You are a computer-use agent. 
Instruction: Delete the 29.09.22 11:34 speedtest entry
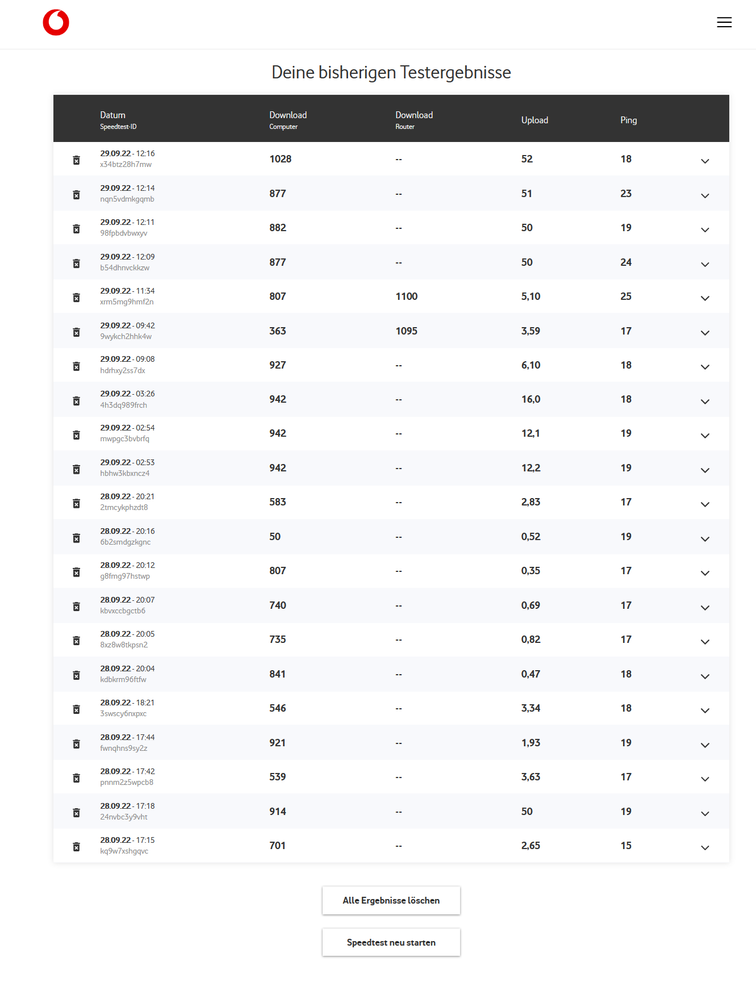(x=76, y=297)
